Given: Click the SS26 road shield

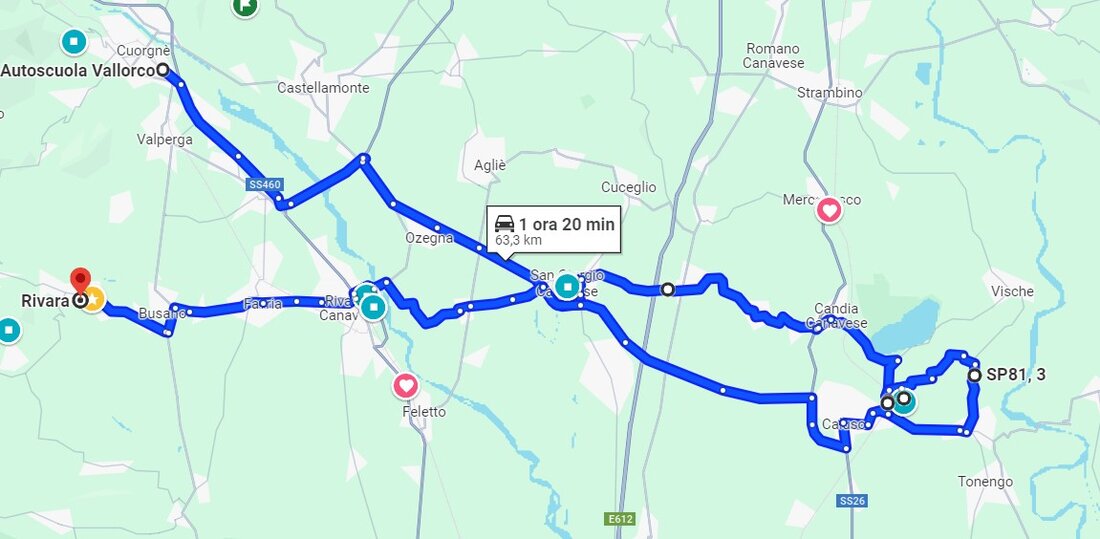Looking at the screenshot, I should [852, 501].
